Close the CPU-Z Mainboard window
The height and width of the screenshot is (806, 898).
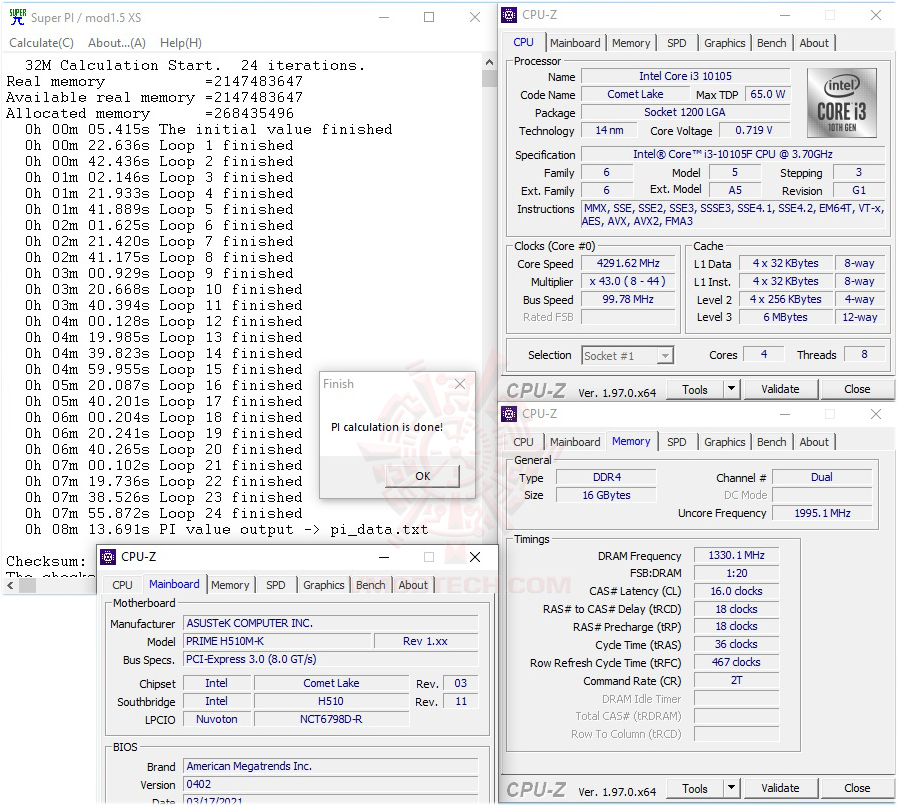click(x=475, y=557)
